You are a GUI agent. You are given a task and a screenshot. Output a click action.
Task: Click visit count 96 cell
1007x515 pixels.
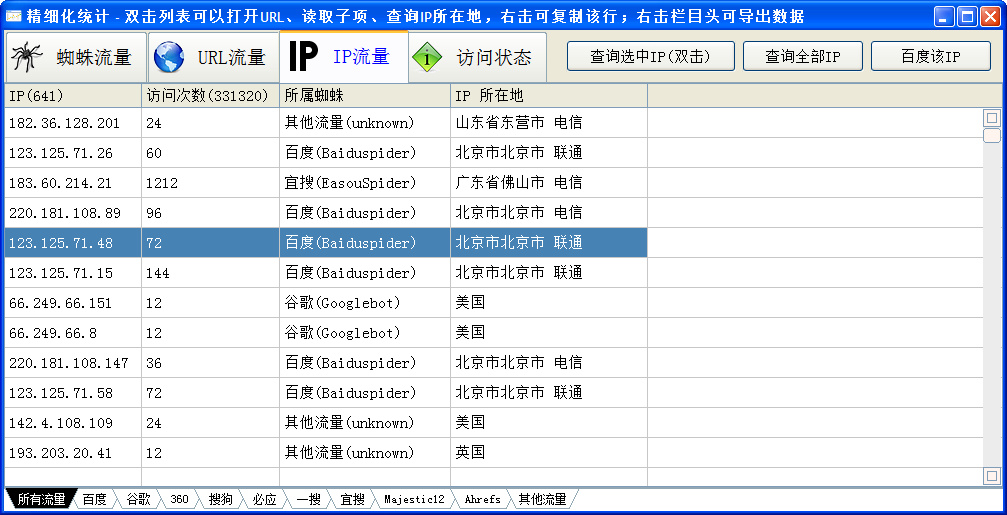pyautogui.click(x=211, y=213)
